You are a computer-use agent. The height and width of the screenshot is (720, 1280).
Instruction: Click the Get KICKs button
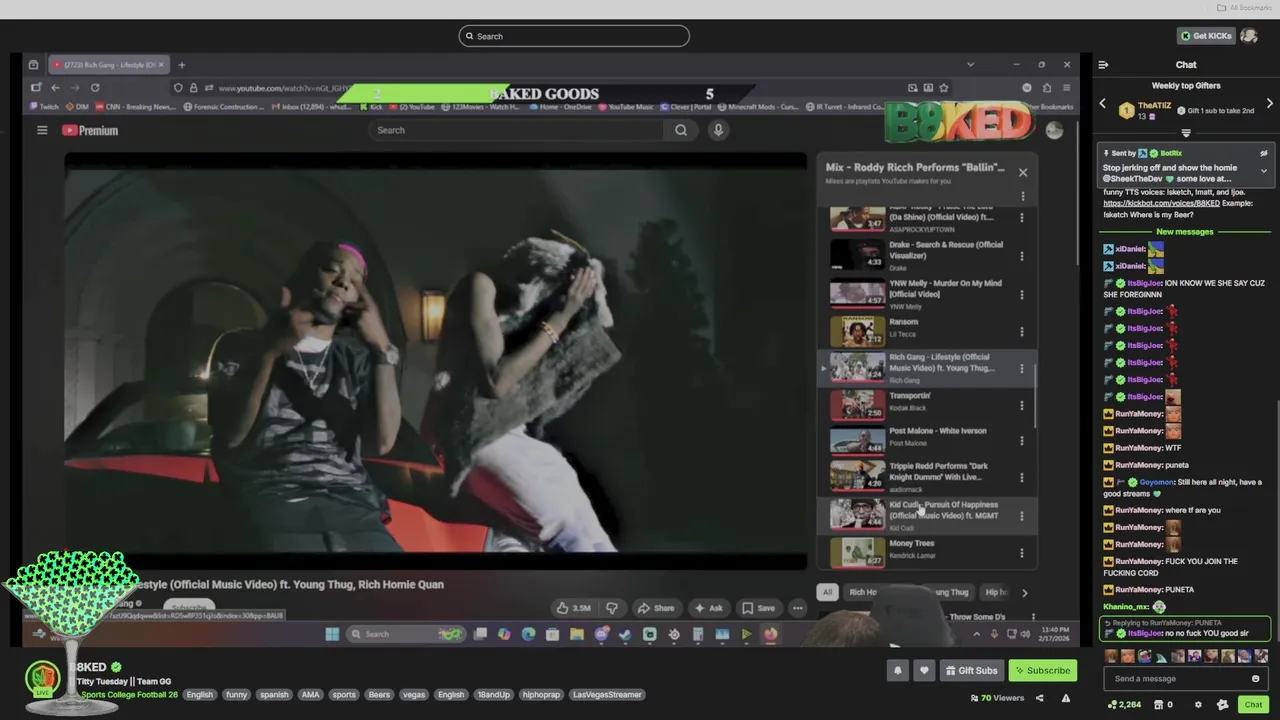click(x=1205, y=36)
